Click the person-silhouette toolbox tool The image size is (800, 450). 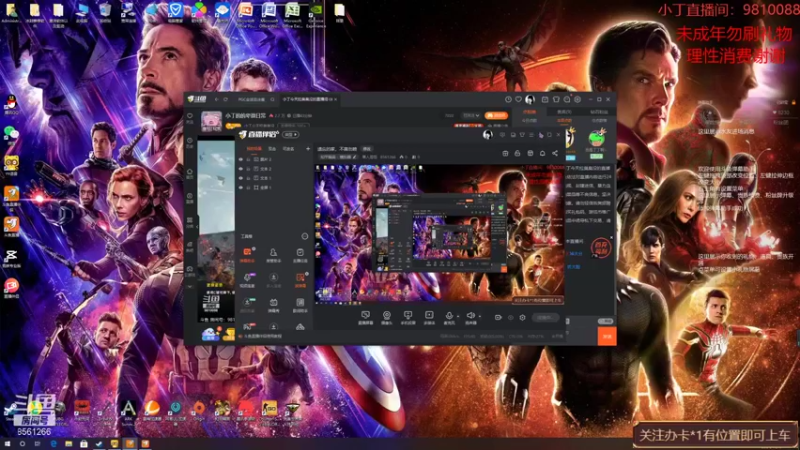tap(273, 254)
